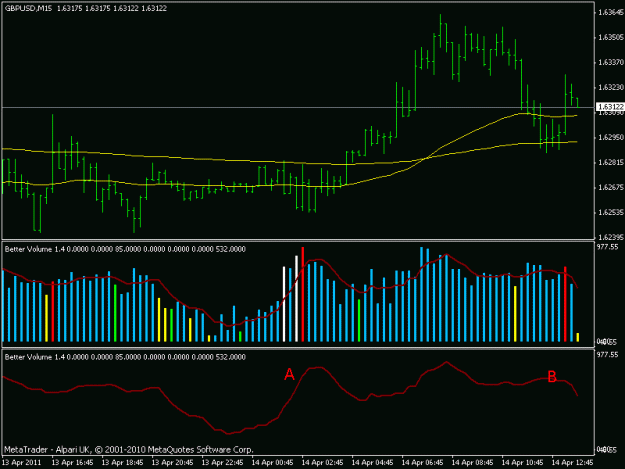625x469 pixels.
Task: Select the 1.62950 price axis value
Action: (610, 137)
